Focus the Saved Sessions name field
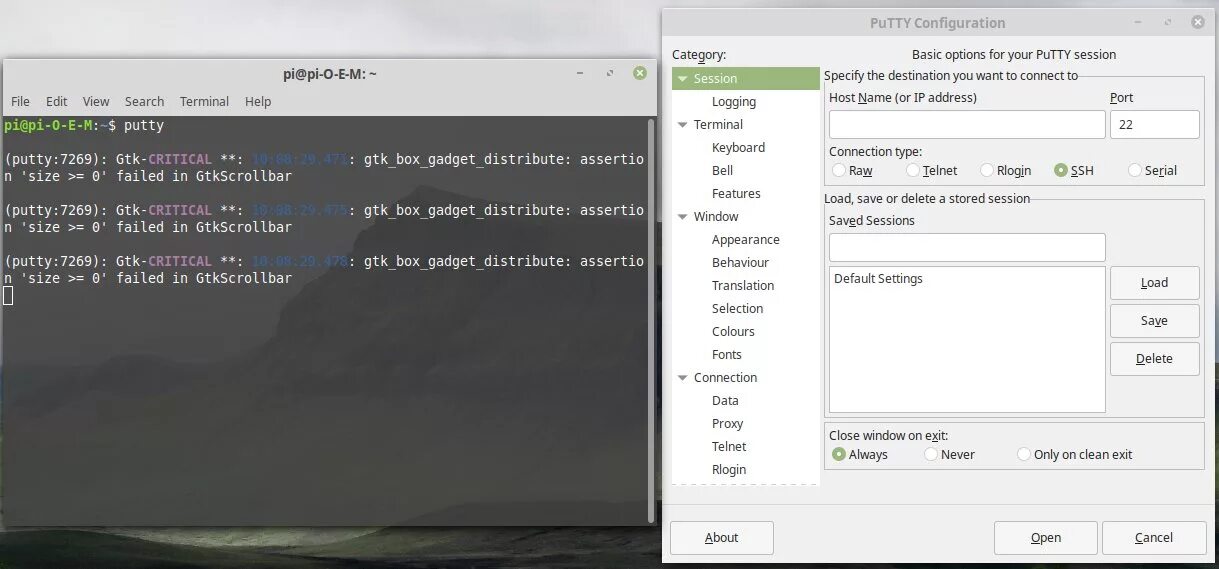 pyautogui.click(x=967, y=247)
